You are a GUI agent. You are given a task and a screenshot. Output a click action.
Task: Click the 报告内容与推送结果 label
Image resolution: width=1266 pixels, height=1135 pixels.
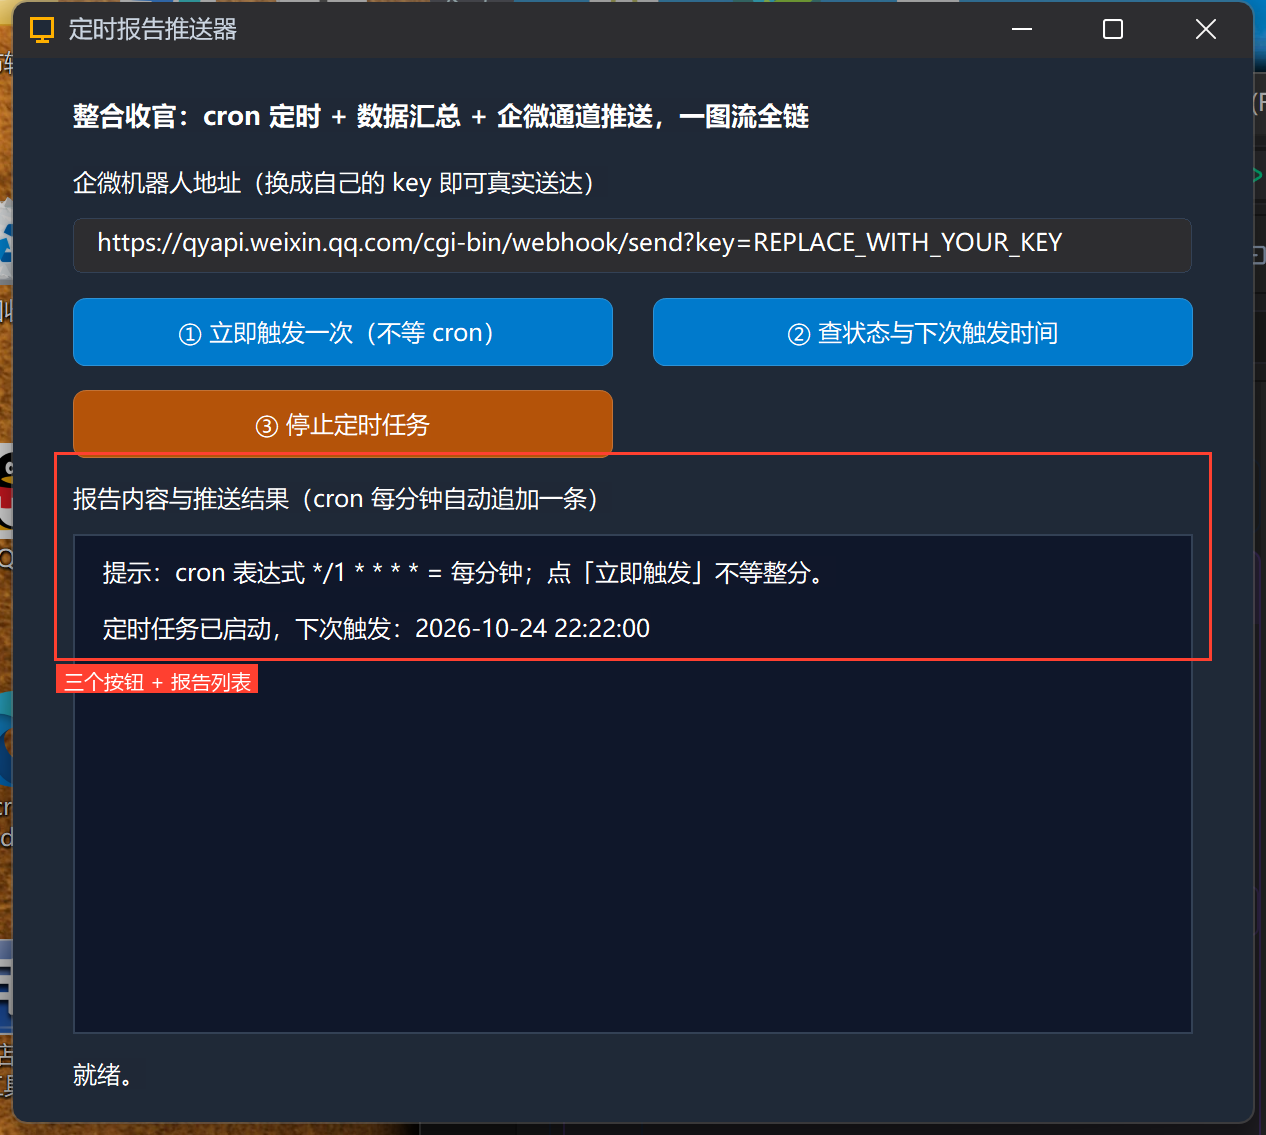coord(335,499)
